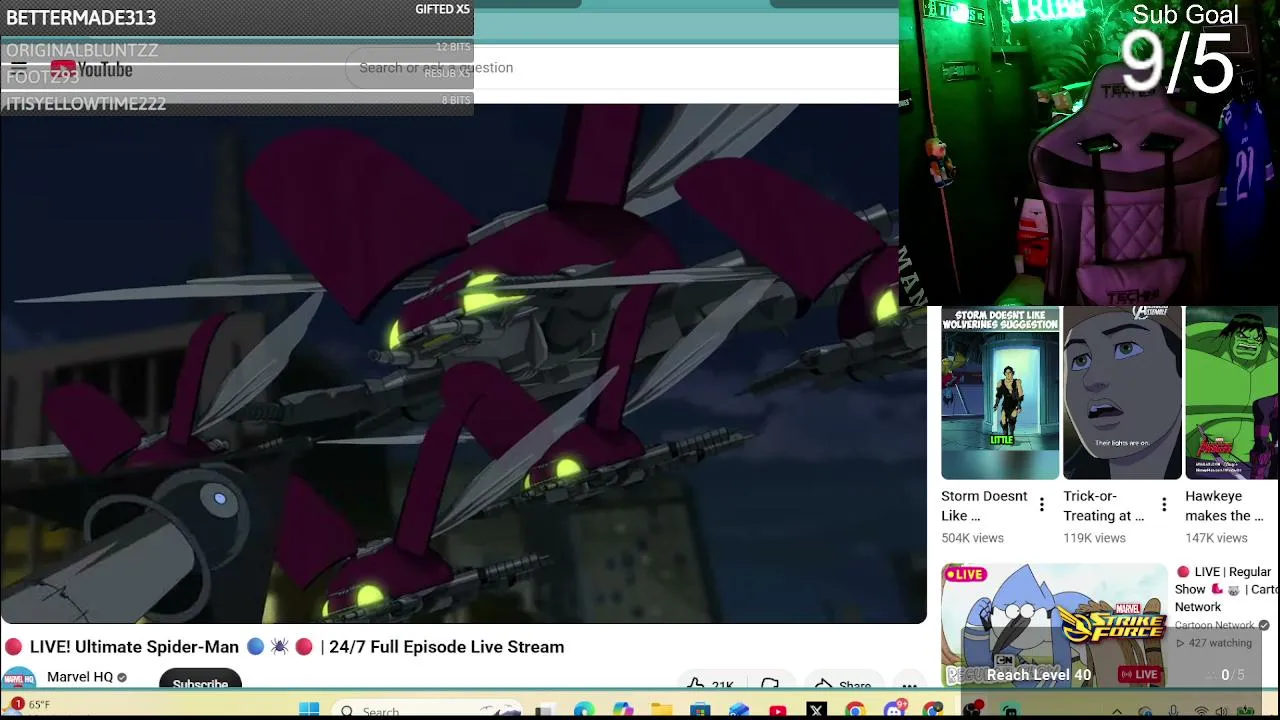Share the Ultimate Spider-Man live stream
Screen dimensions: 1280x720
click(843, 684)
